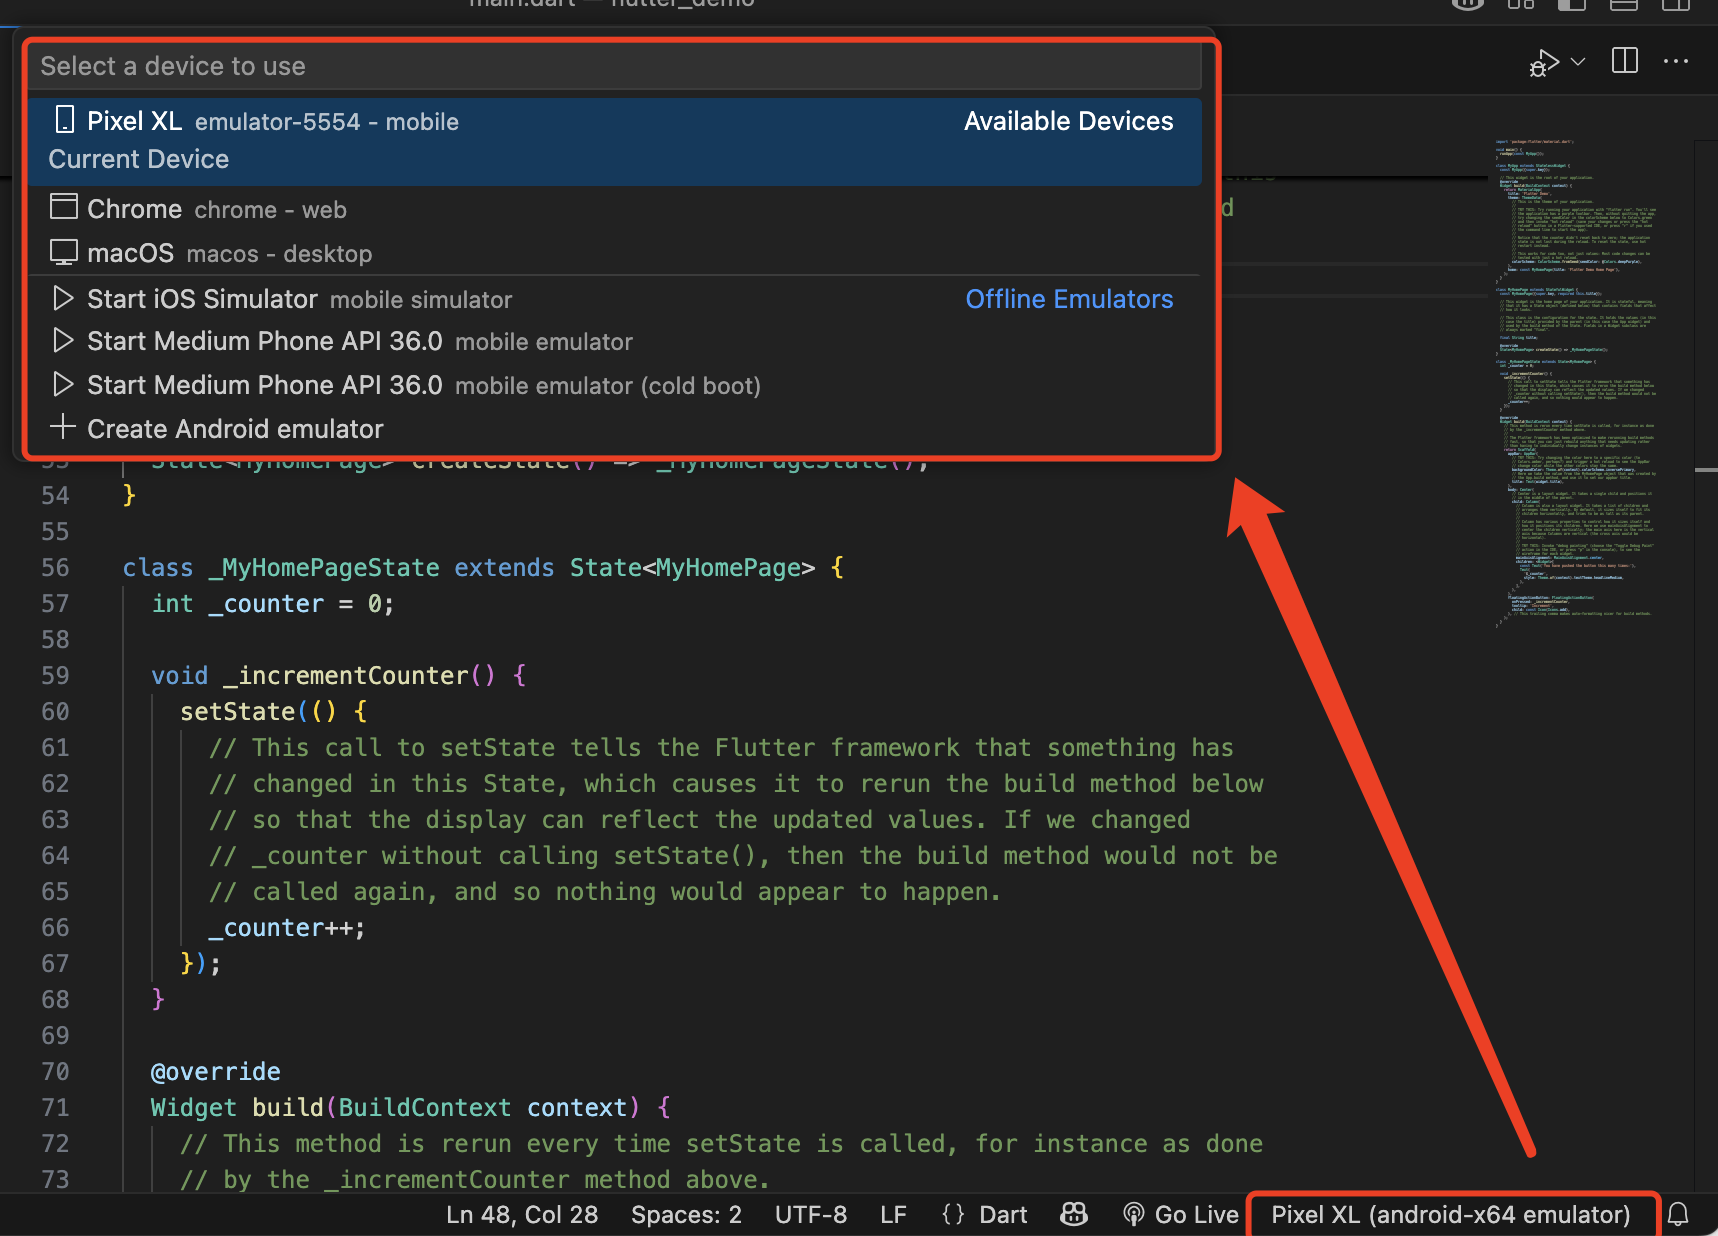
Task: Click the monitor icon beside macOS
Action: pos(64,252)
